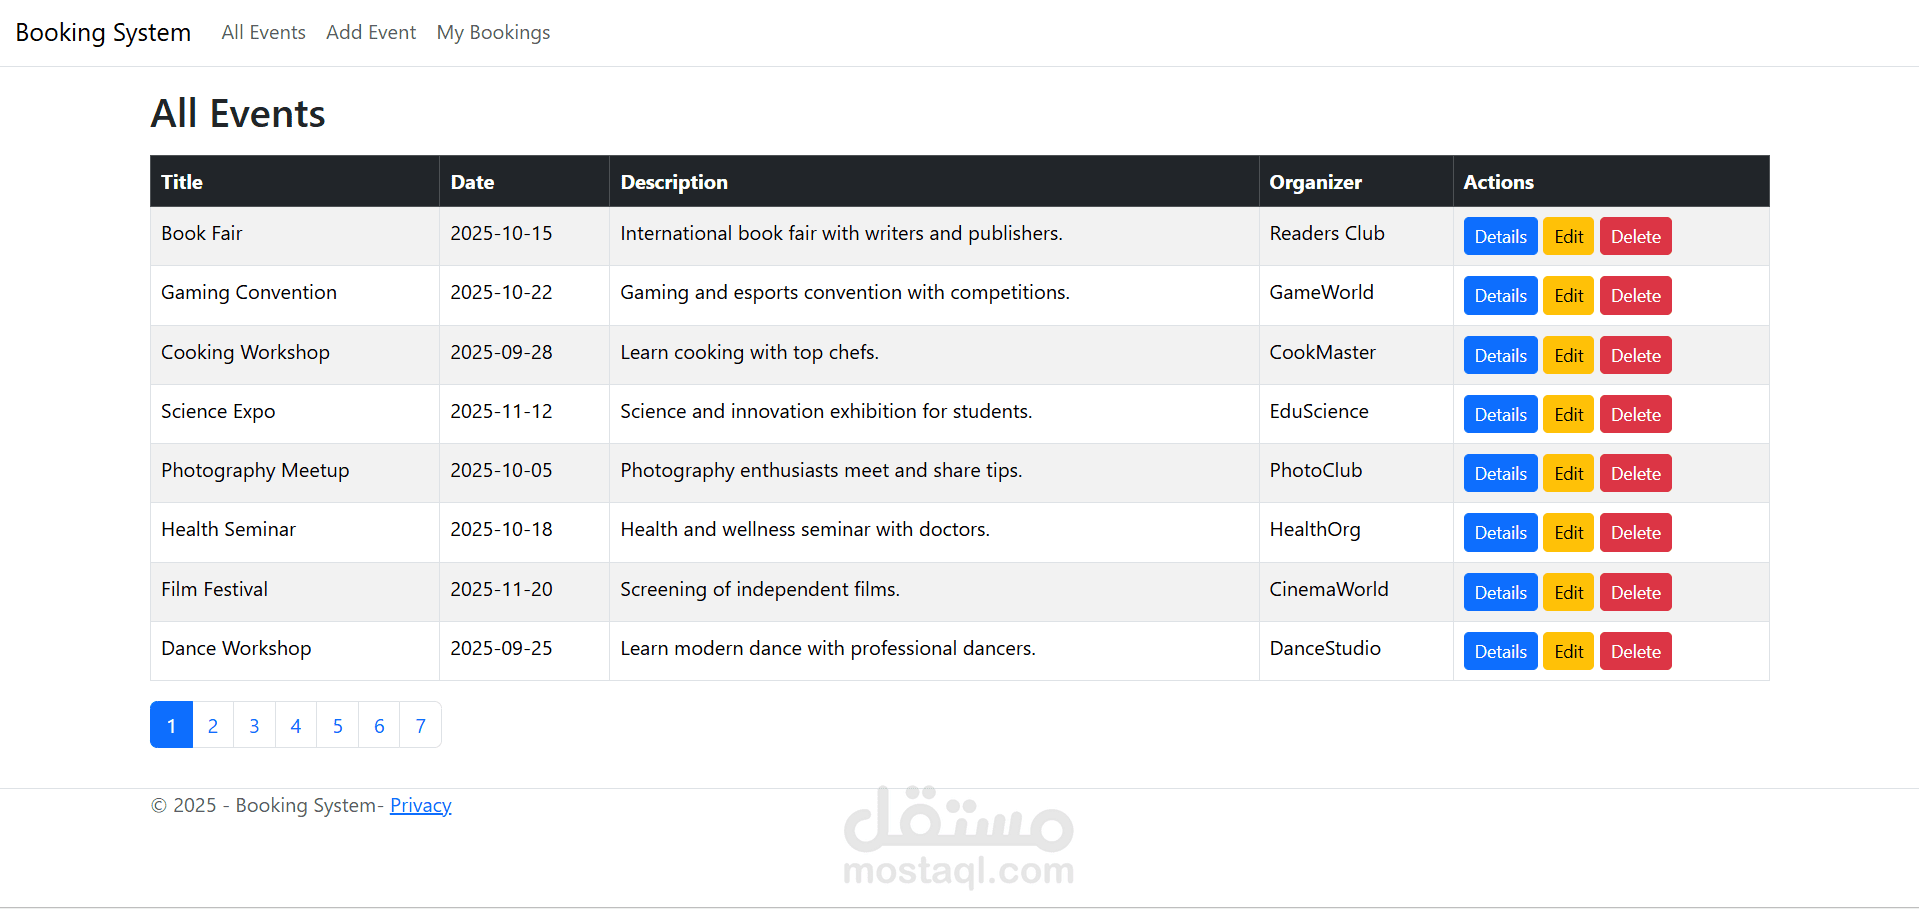The width and height of the screenshot is (1919, 909).
Task: Edit the Gaming Convention event
Action: 1568,296
